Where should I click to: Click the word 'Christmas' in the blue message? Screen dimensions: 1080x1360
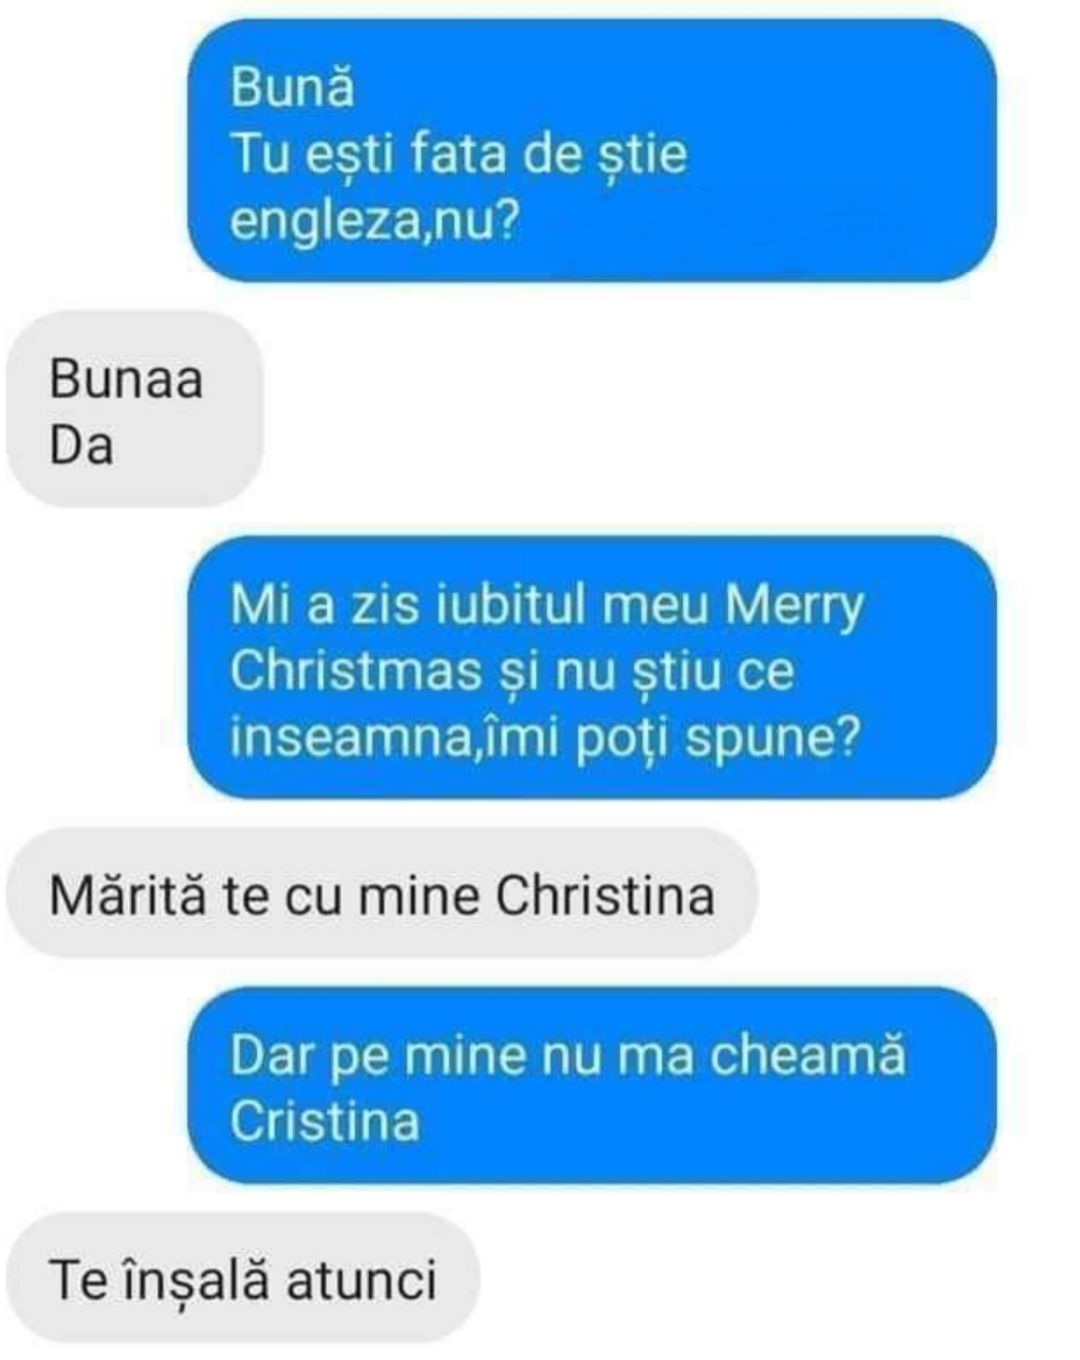coord(356,671)
